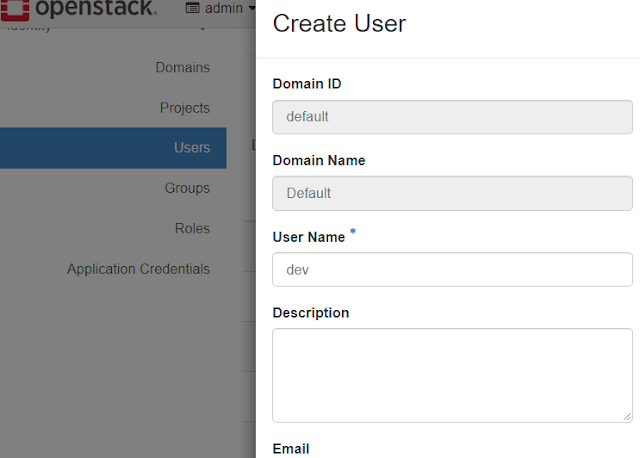Navigate to the Roles page

(192, 228)
